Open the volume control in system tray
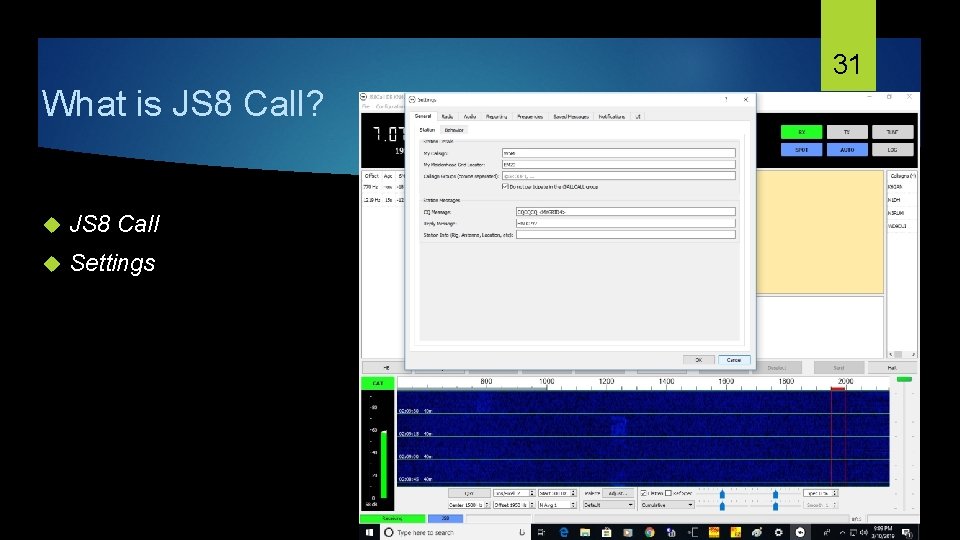This screenshot has height=540, width=960. [863, 533]
